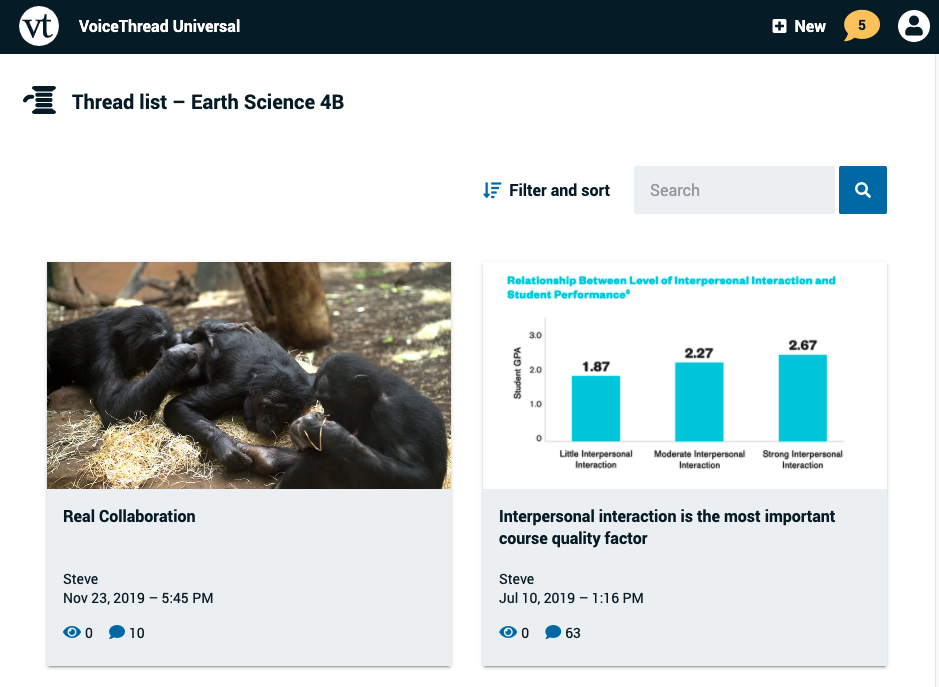Click the Filter and sort icon

(492, 190)
